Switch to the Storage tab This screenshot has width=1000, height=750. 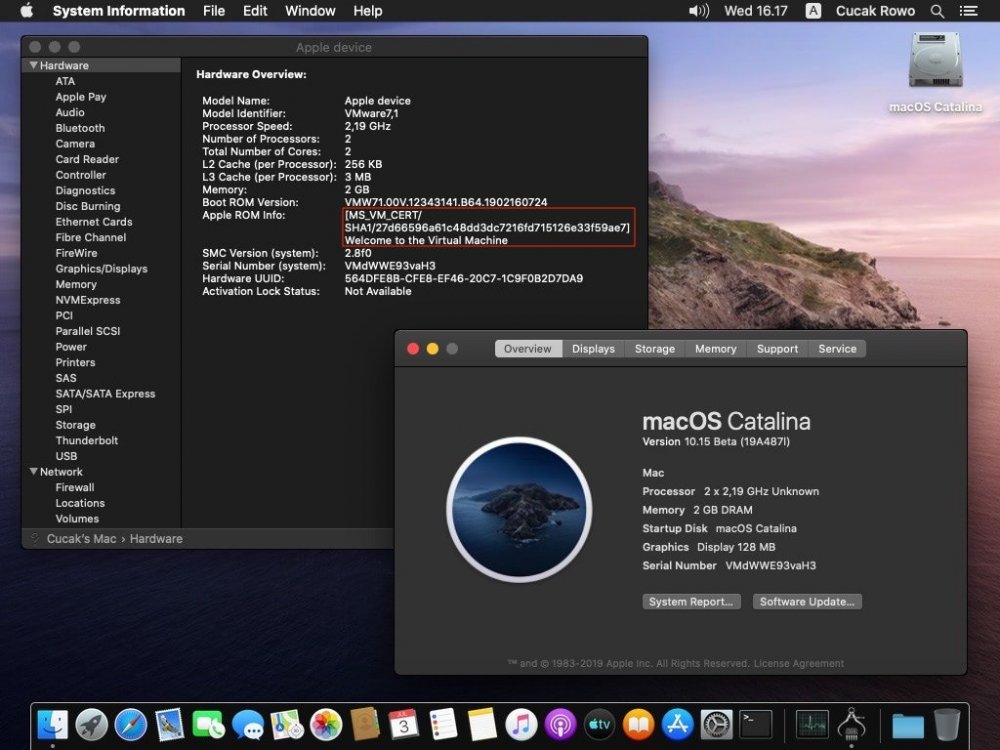tap(654, 349)
